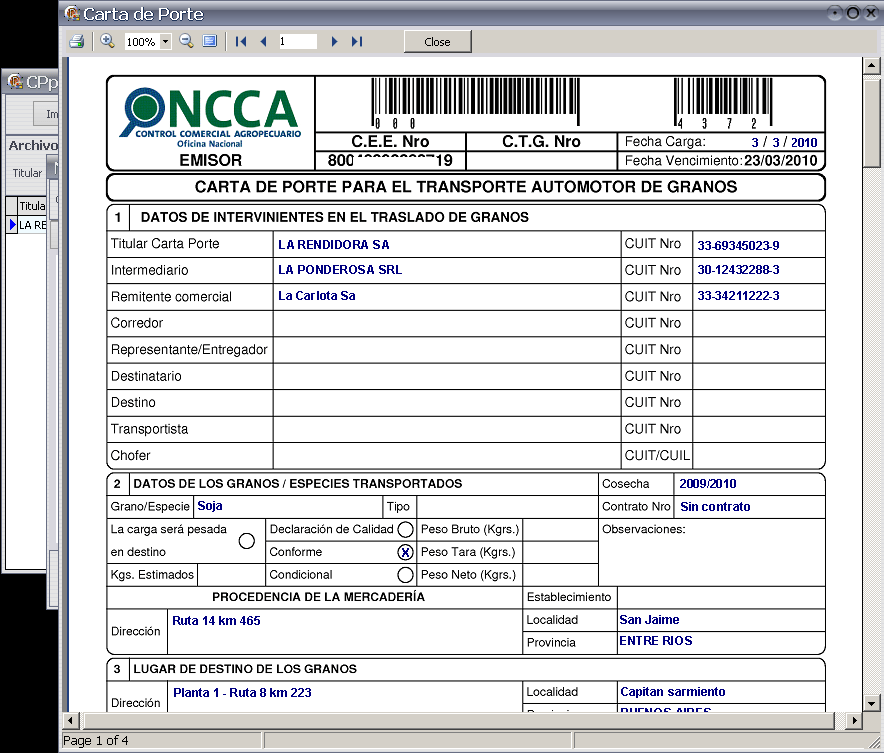Go to the first report page

tap(241, 41)
